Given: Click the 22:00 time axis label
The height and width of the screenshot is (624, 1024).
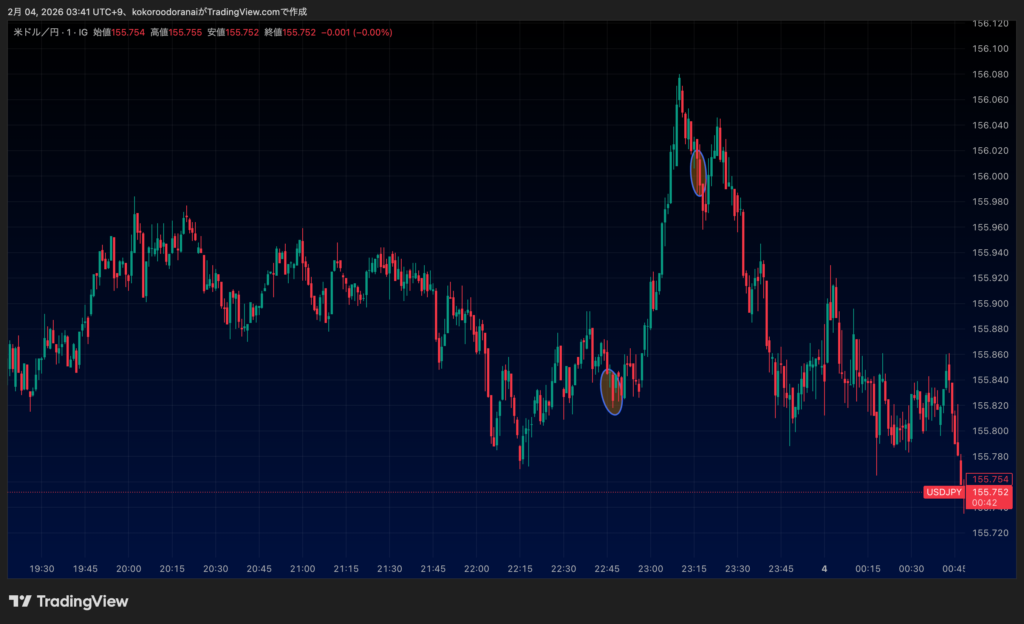Looking at the screenshot, I should click(477, 568).
